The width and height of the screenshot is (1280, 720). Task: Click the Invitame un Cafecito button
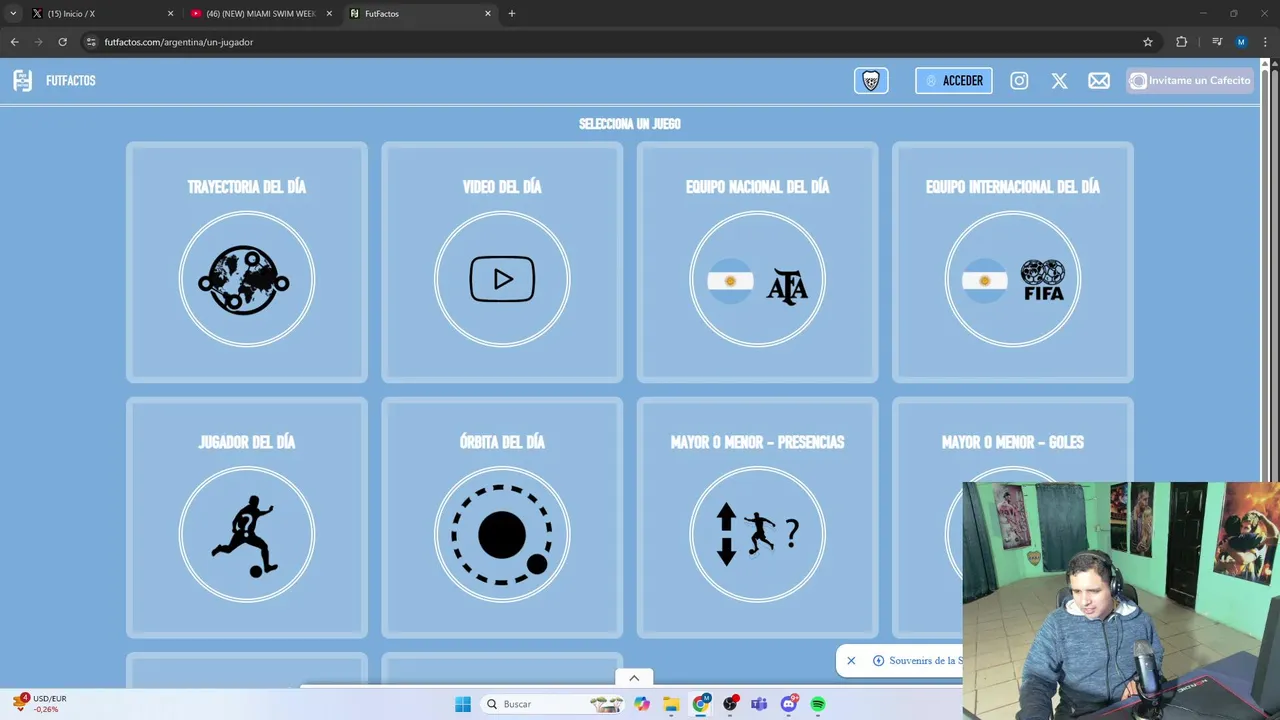(x=1190, y=81)
